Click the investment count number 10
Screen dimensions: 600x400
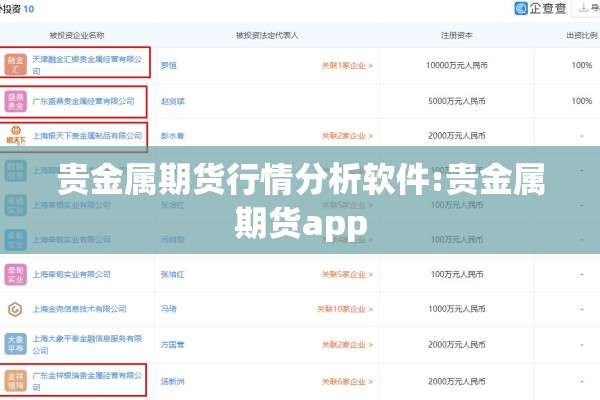[29, 9]
